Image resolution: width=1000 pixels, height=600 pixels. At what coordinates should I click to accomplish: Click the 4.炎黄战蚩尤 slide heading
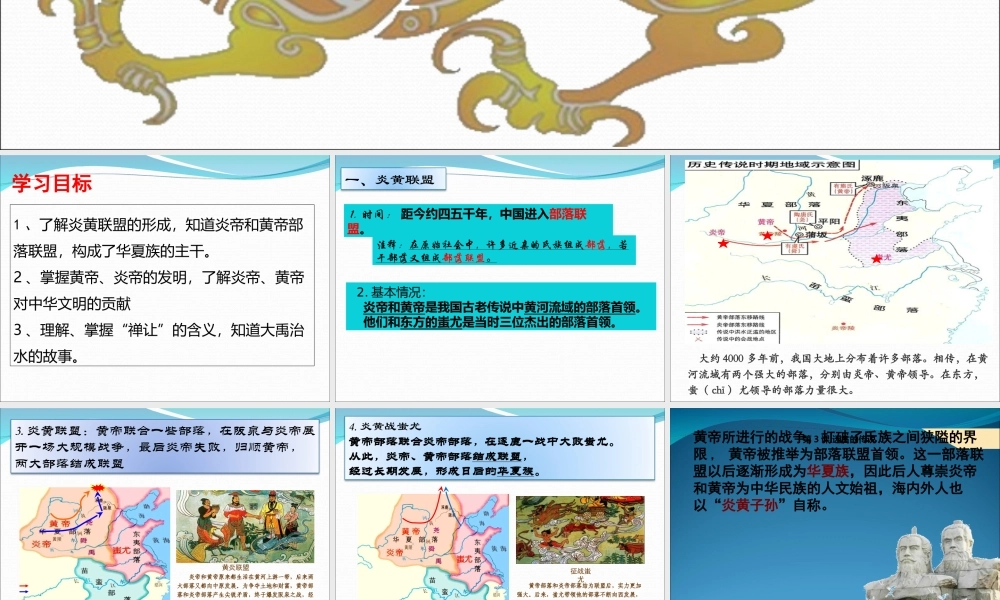pyautogui.click(x=378, y=426)
